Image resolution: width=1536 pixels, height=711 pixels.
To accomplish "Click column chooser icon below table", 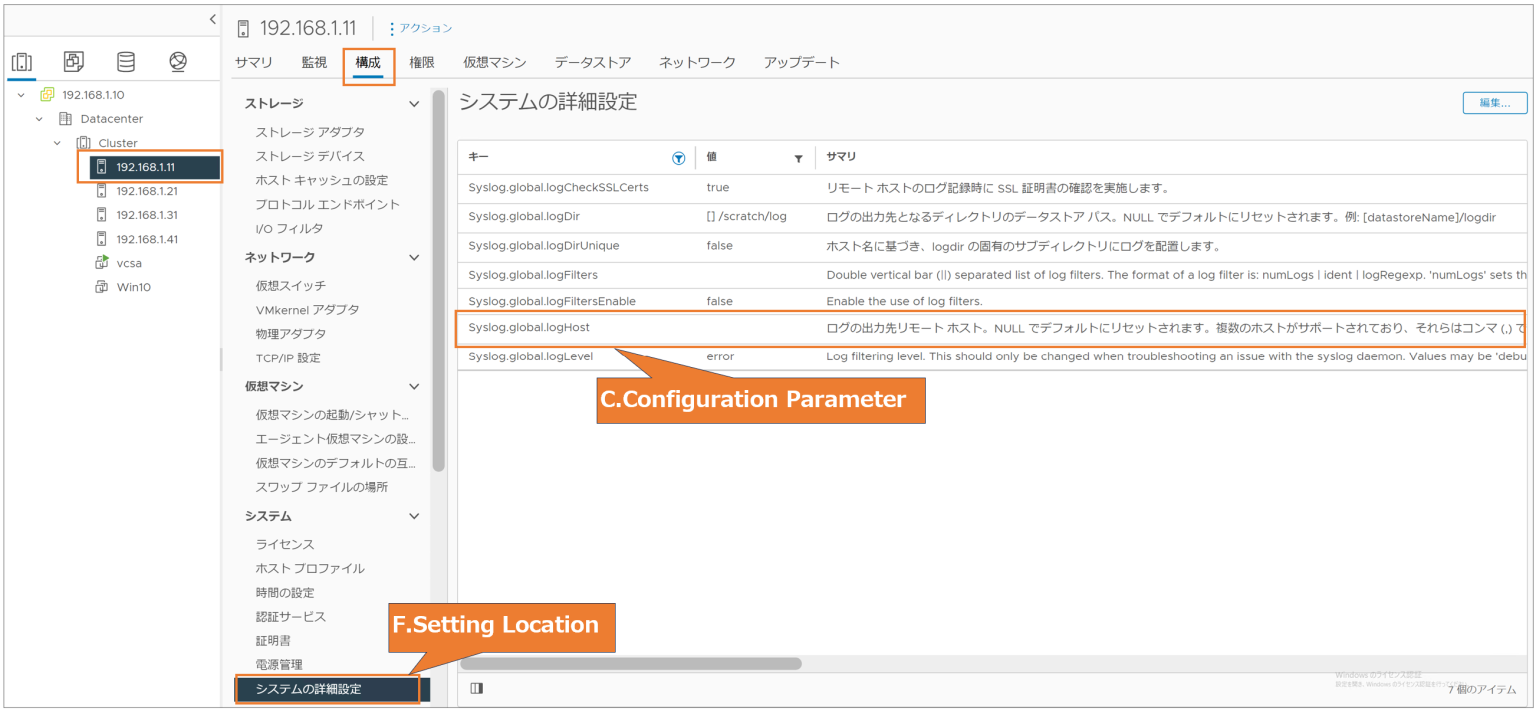I will click(x=476, y=688).
